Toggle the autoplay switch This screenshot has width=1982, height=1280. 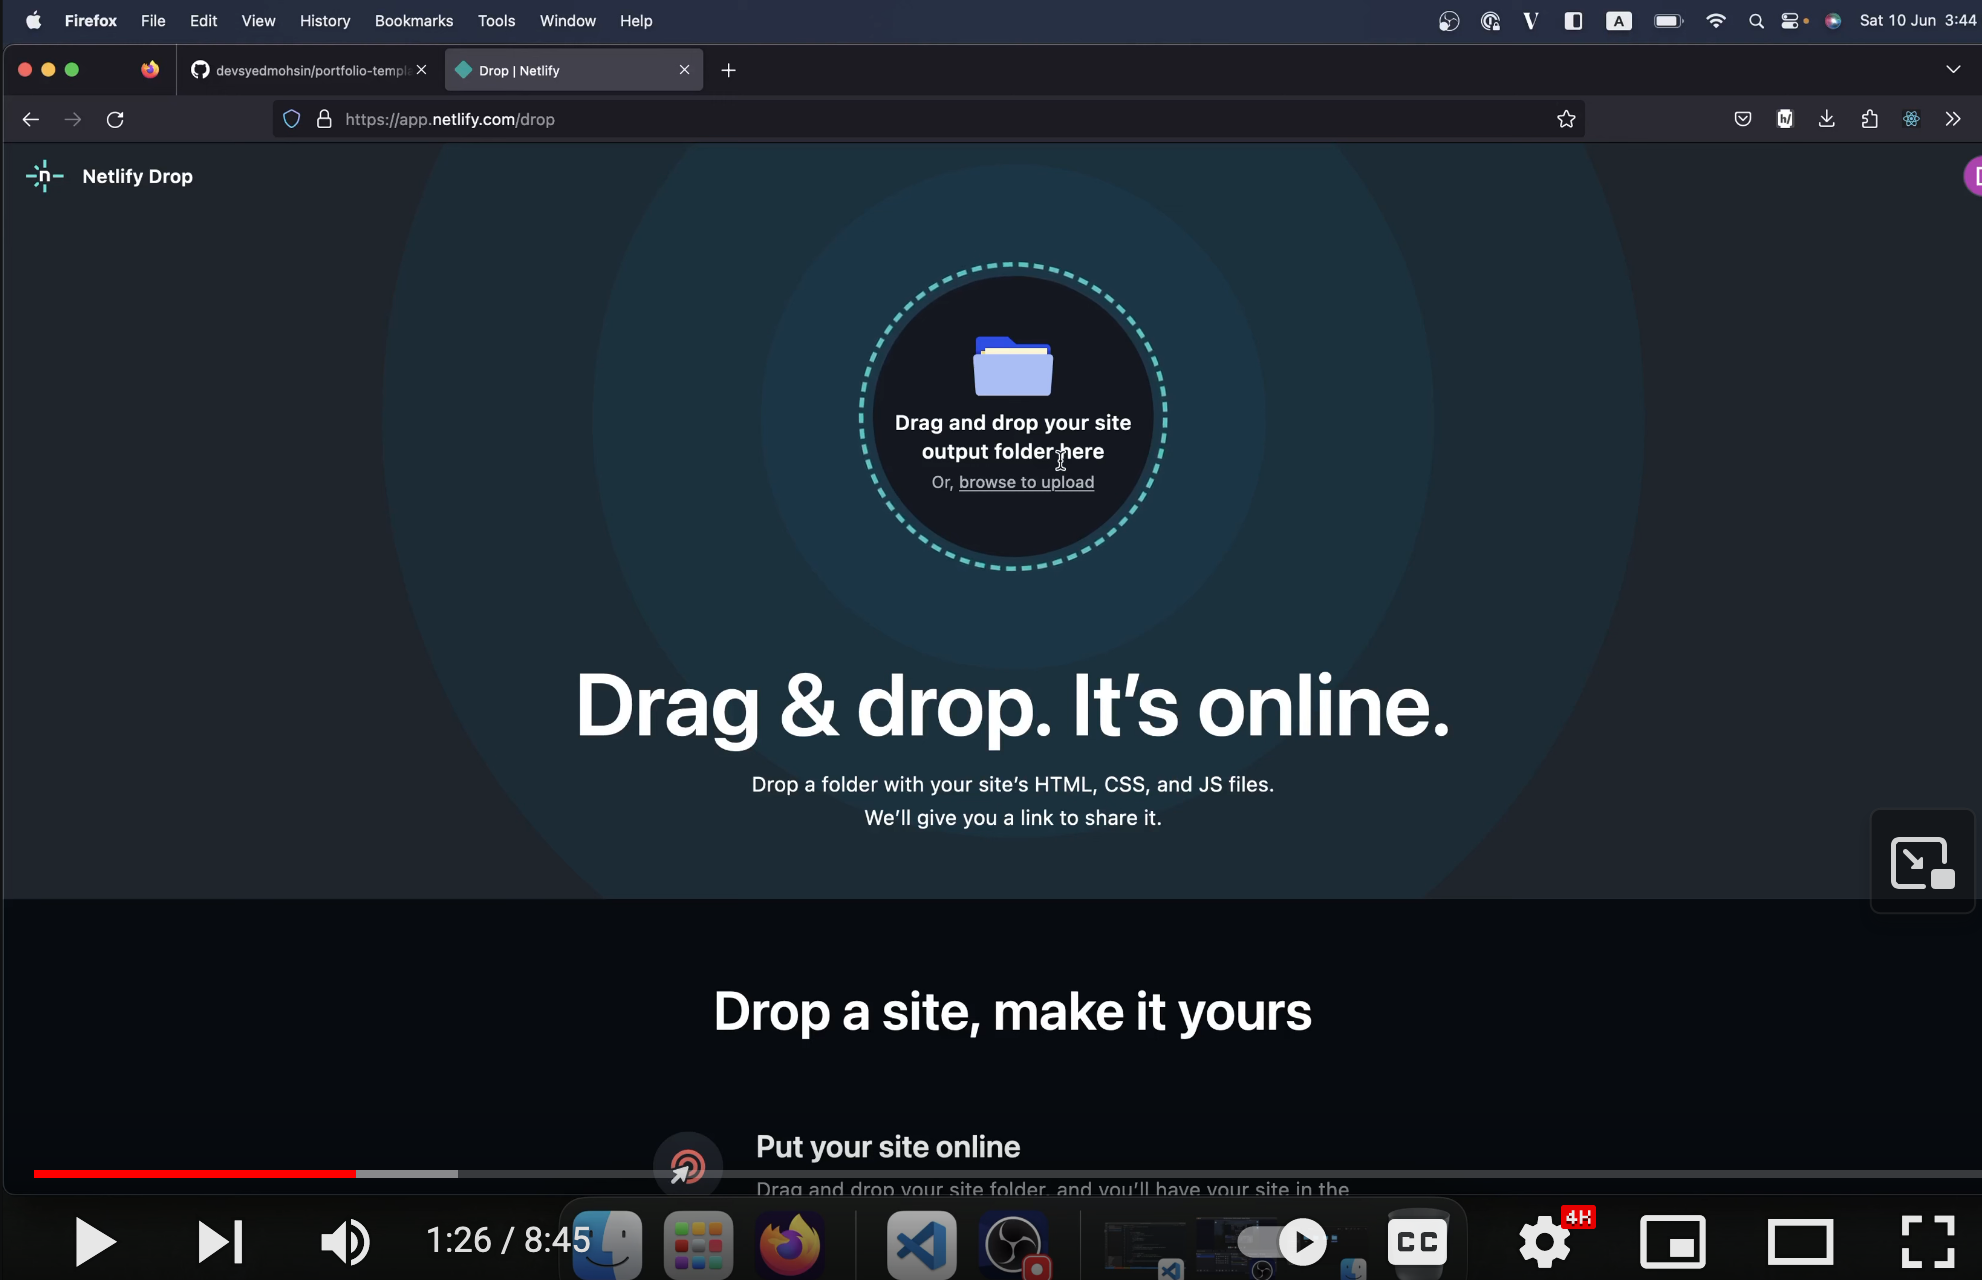pos(1283,1242)
